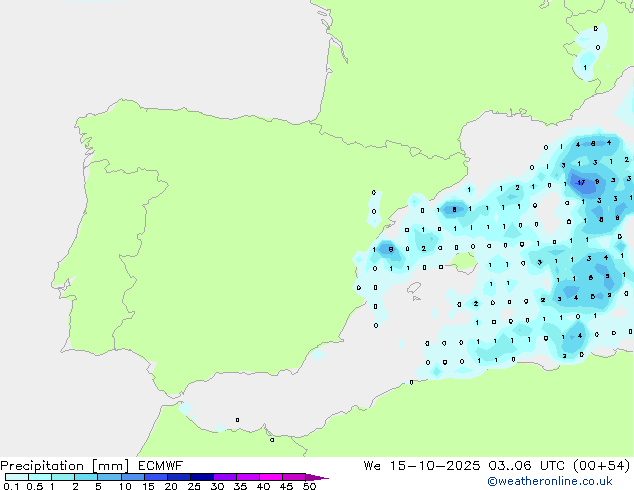
Task: Click the '-17' precipitation value on map
Action: tap(581, 182)
